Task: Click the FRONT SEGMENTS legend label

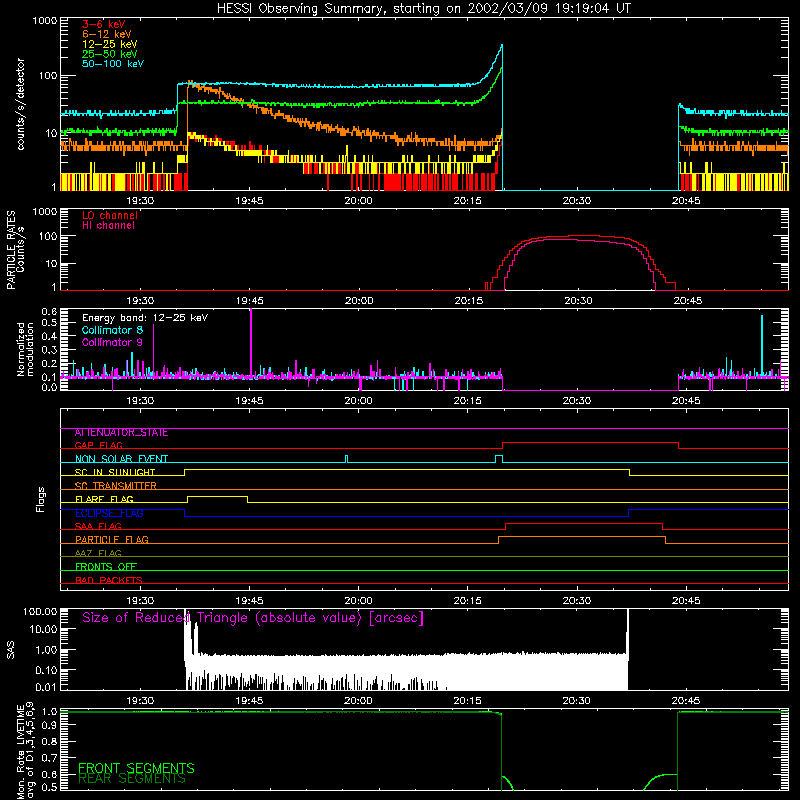Action: pos(136,768)
